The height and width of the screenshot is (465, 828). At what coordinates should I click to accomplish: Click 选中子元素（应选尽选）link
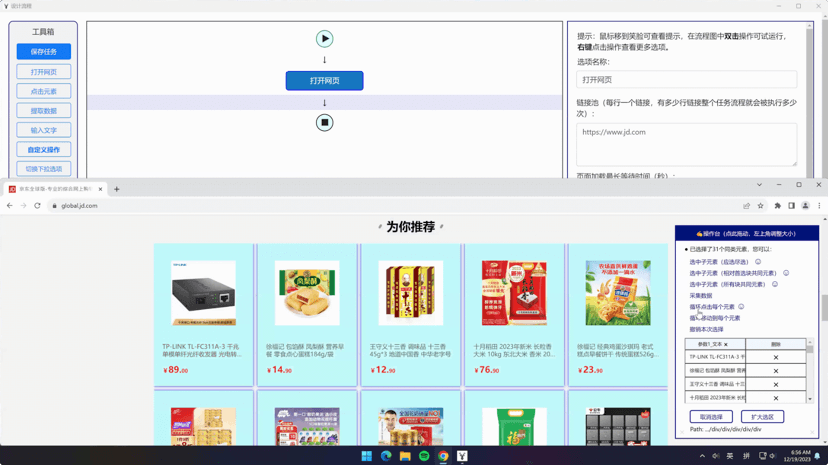tap(719, 262)
